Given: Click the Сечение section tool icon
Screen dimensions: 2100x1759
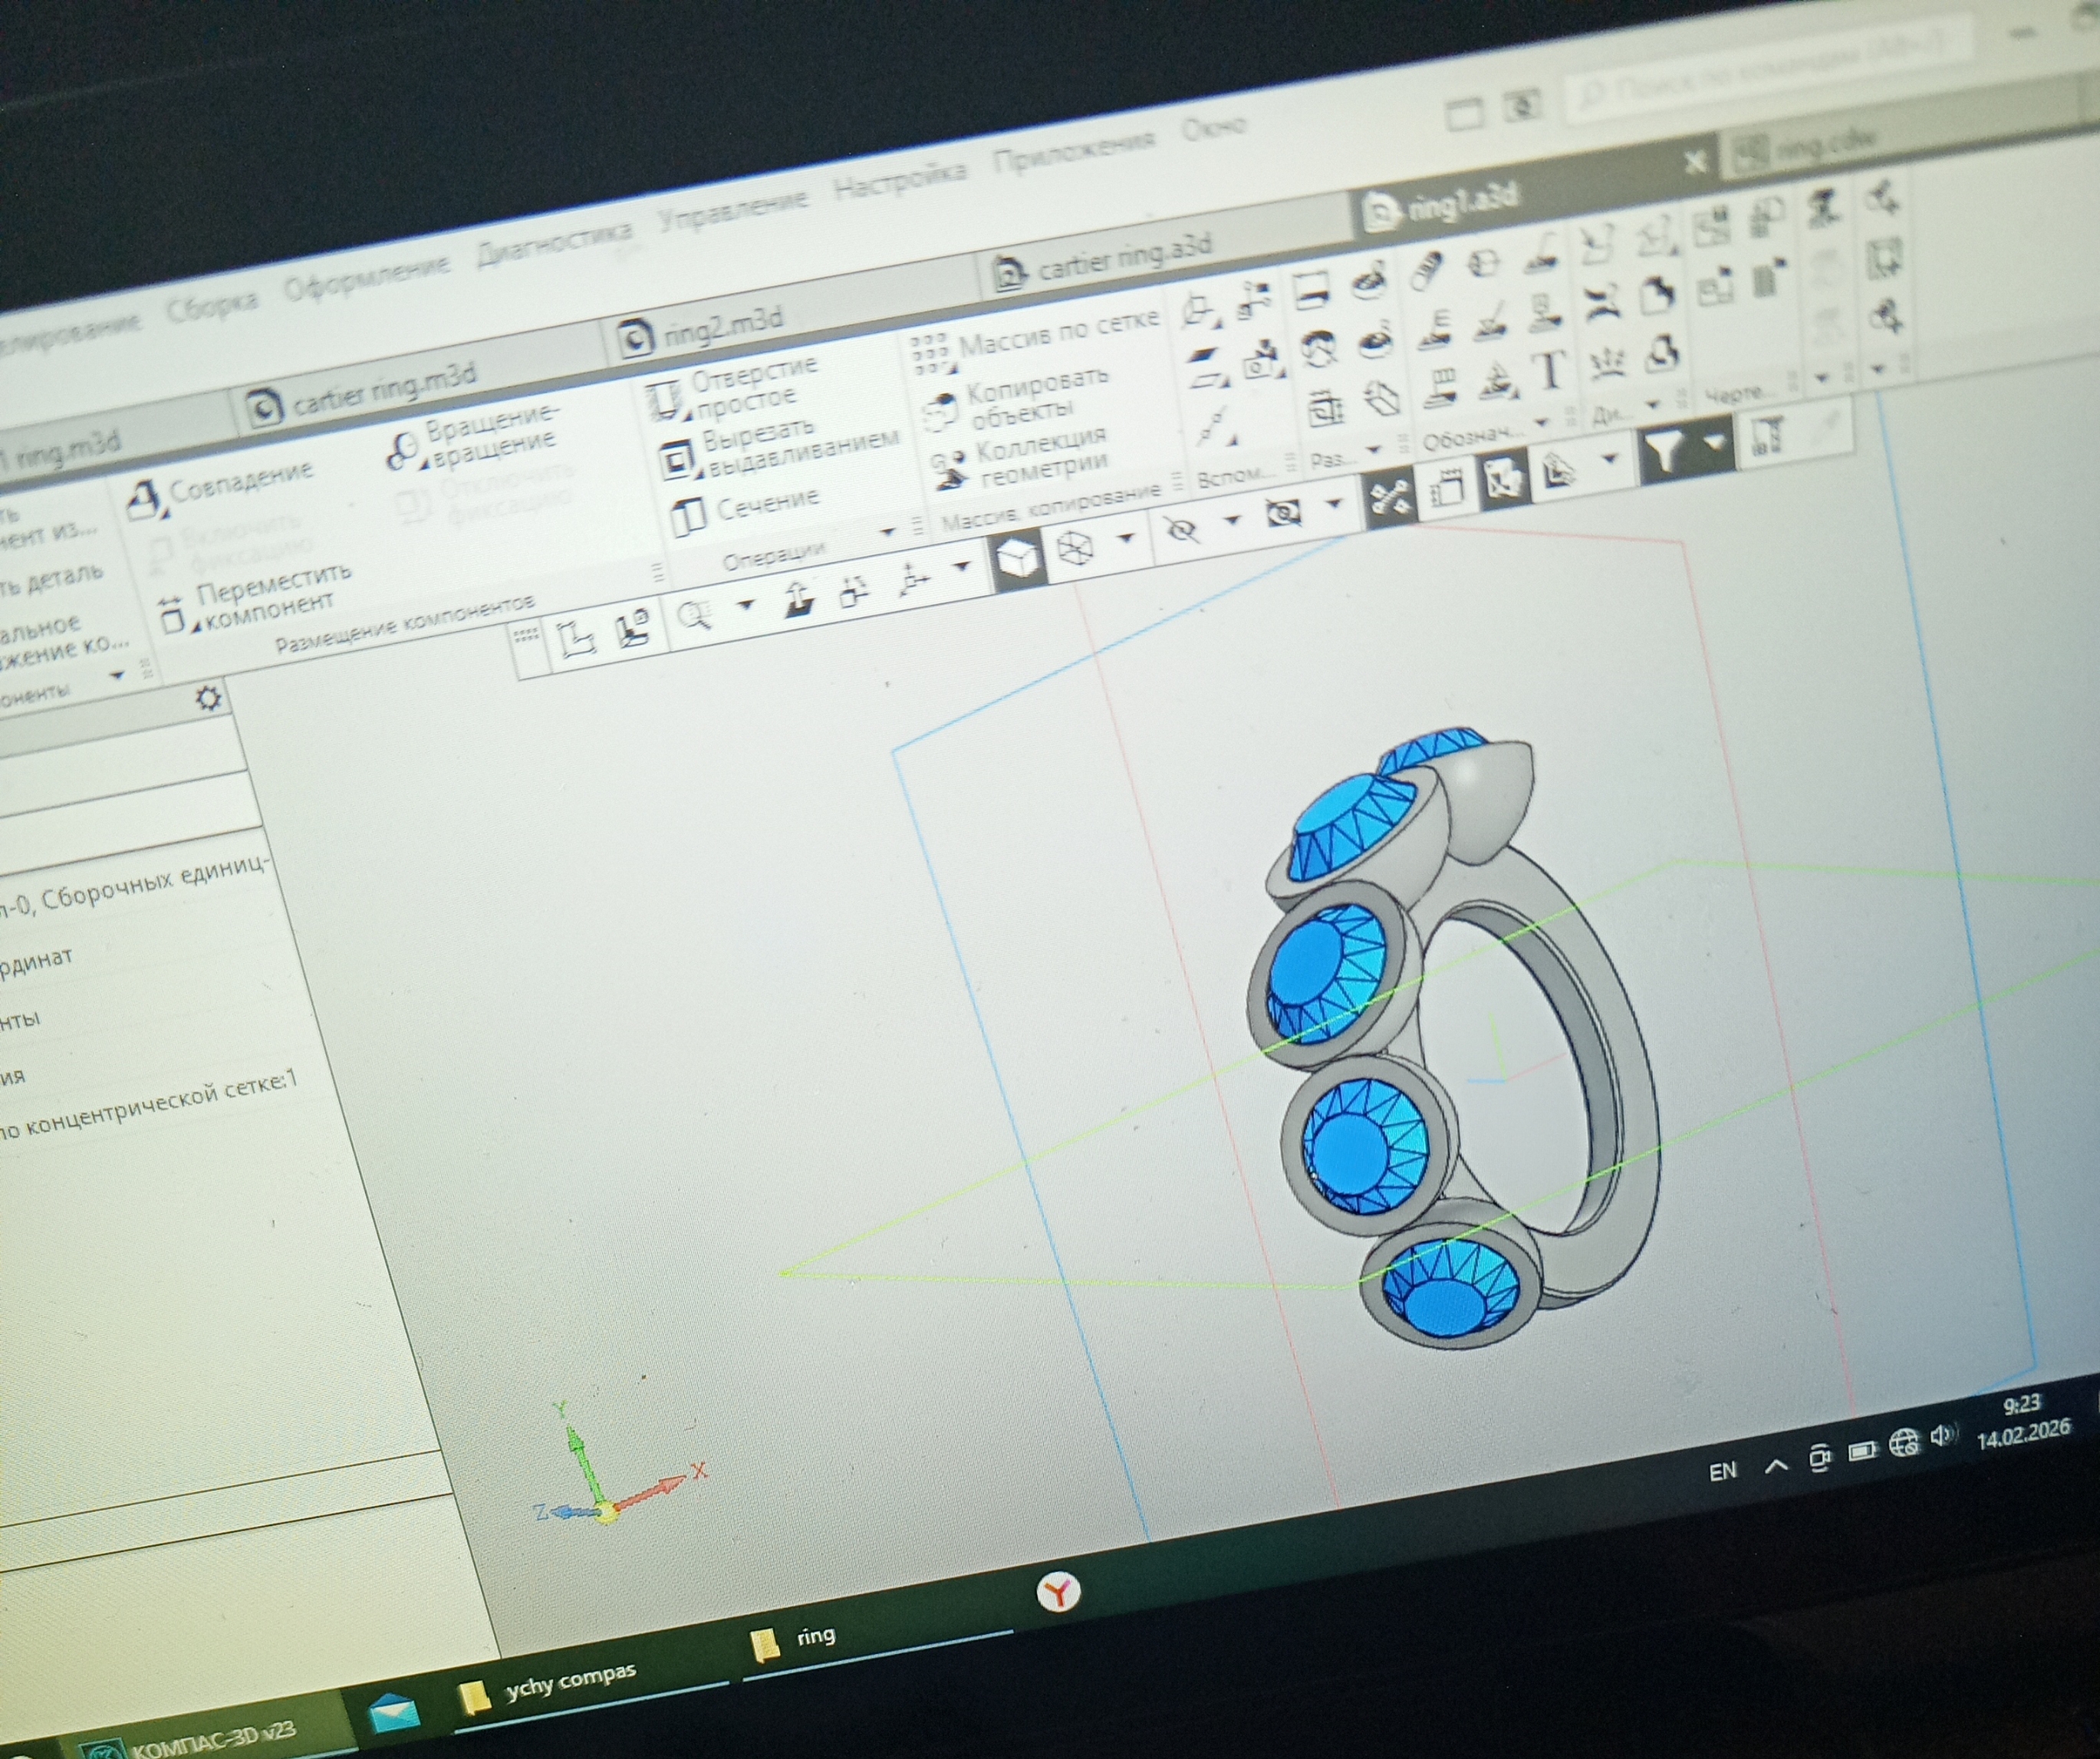Looking at the screenshot, I should 688,518.
